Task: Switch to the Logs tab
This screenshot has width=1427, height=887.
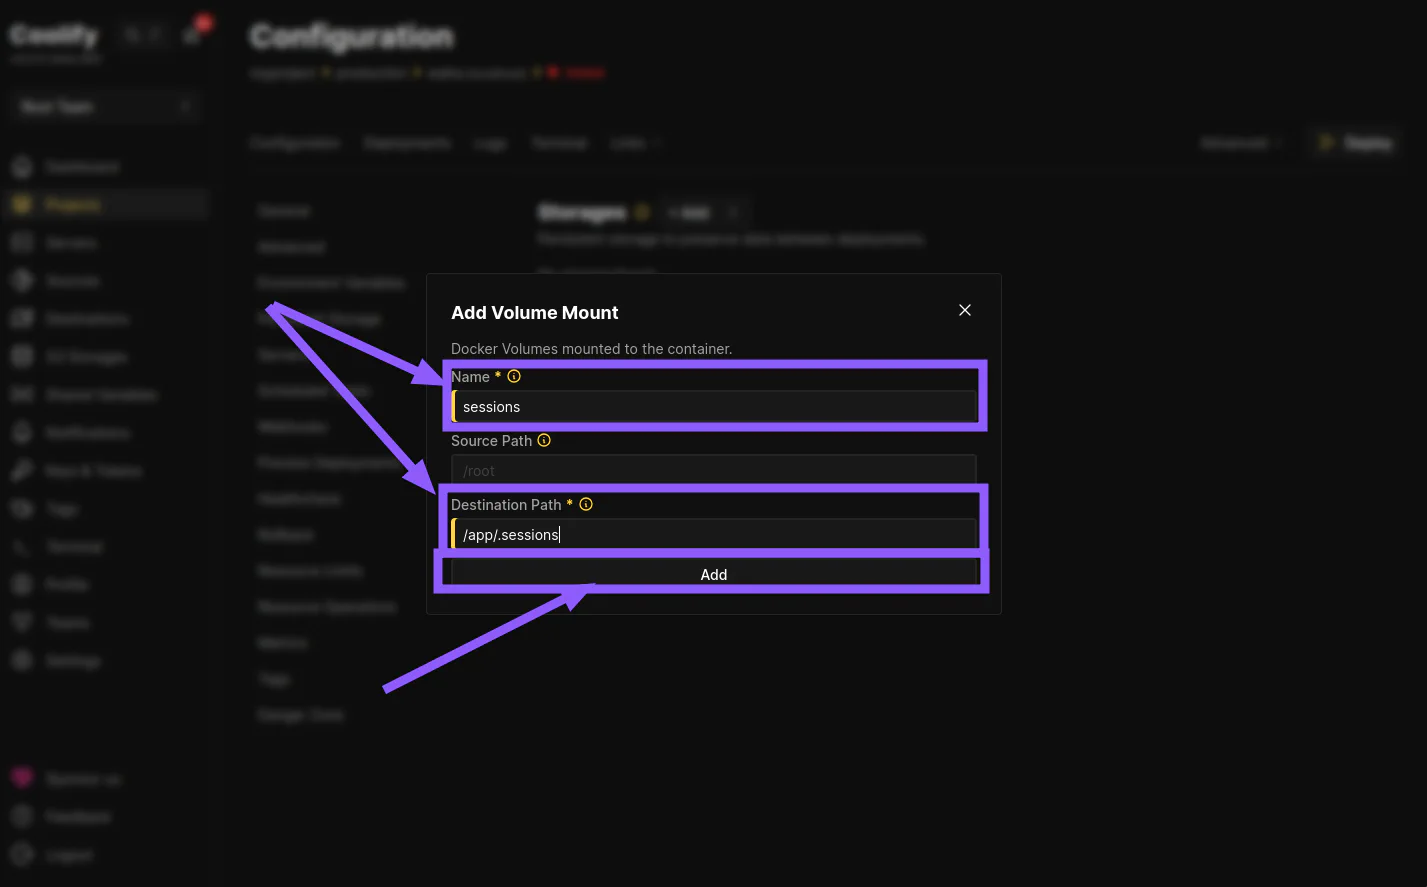Action: point(490,143)
